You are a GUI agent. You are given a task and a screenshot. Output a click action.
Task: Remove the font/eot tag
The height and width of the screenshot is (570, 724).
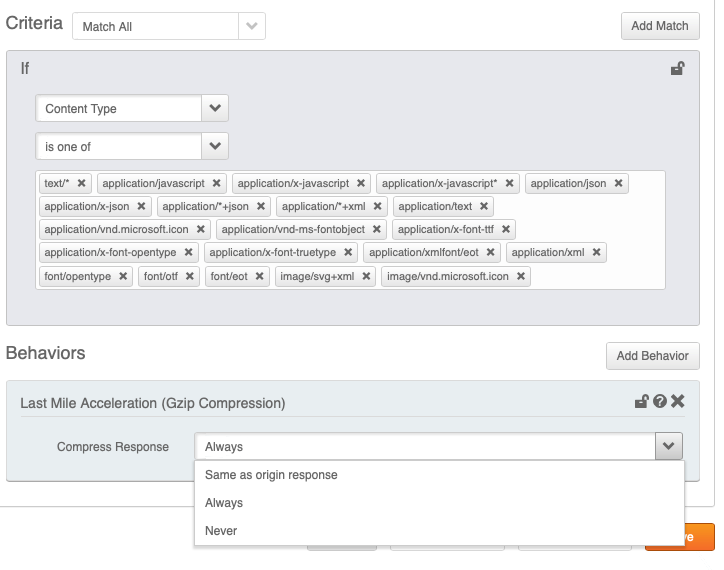(260, 276)
